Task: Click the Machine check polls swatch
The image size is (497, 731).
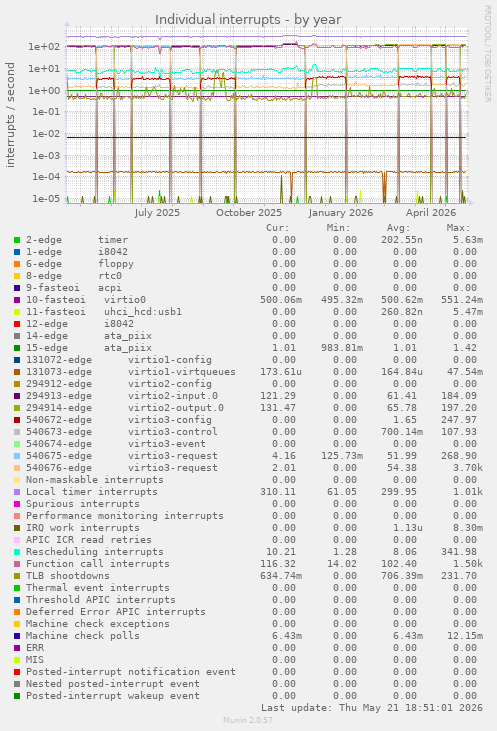Action: [17, 636]
